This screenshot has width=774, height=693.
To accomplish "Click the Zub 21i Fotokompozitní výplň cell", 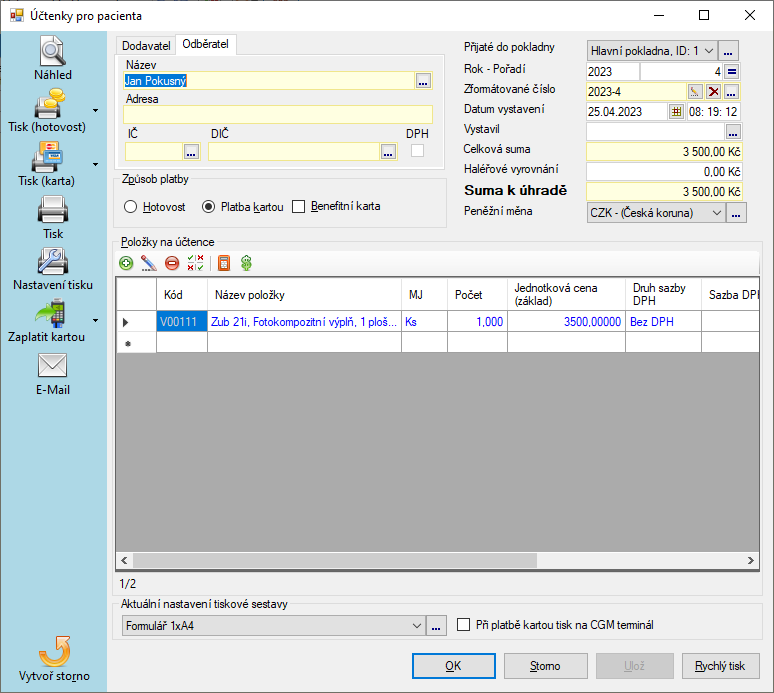I will point(304,322).
